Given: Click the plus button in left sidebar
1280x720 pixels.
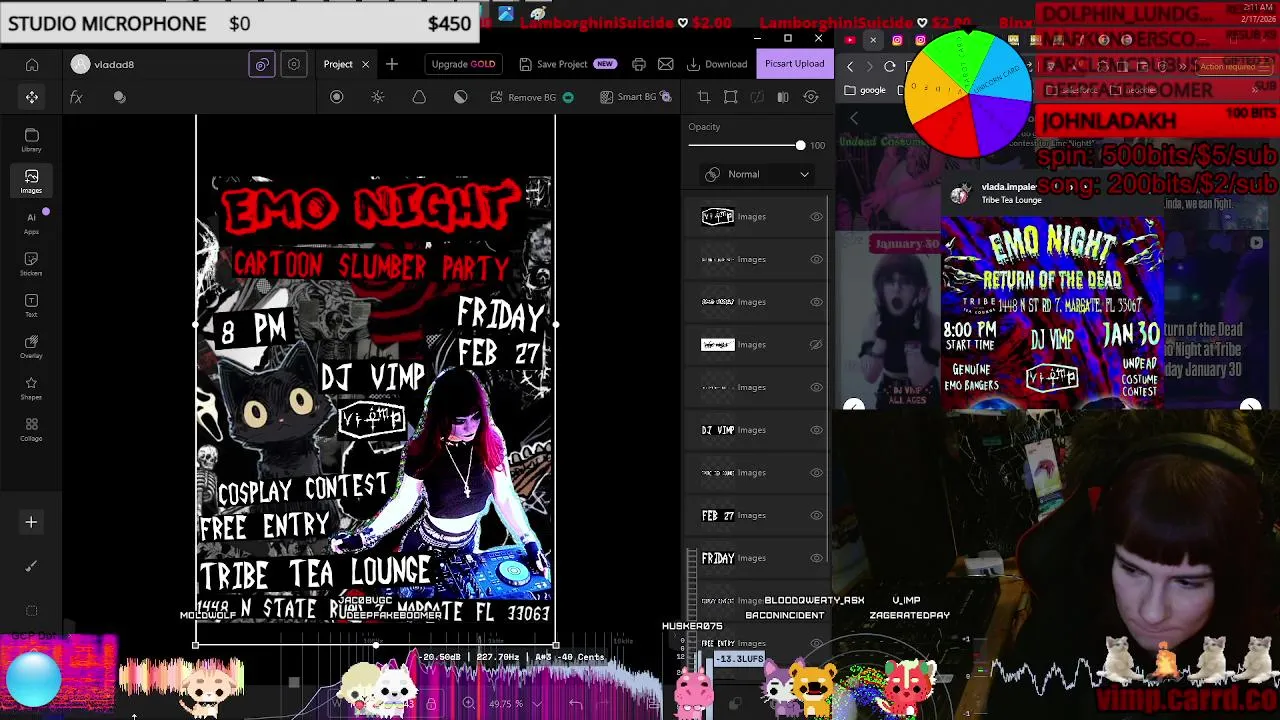Looking at the screenshot, I should pos(31,522).
